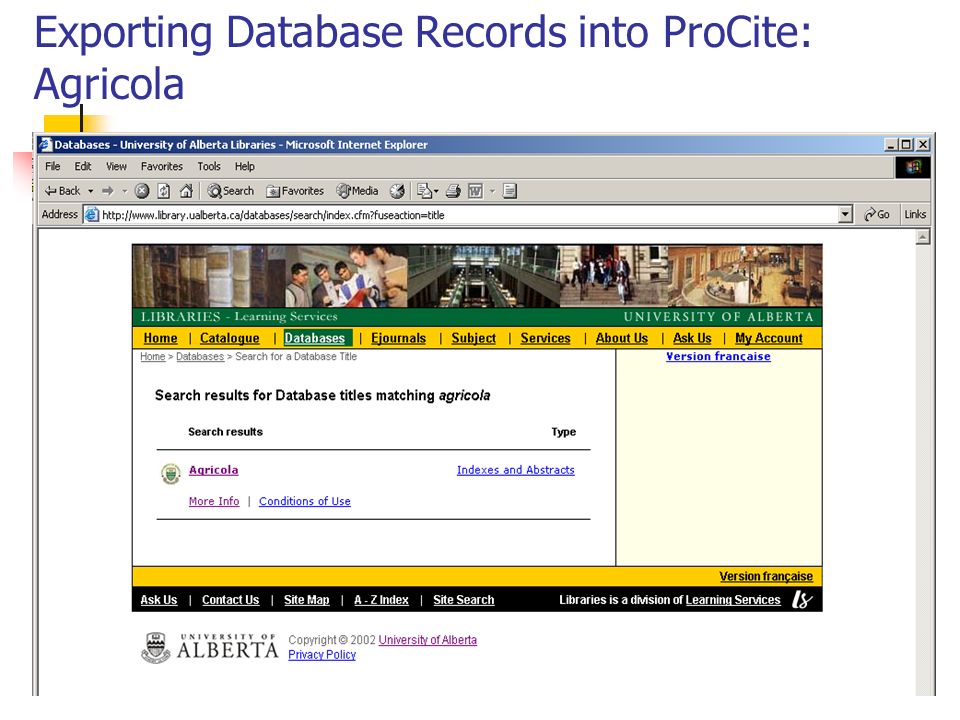The height and width of the screenshot is (720, 960).
Task: Click the Edit with Word icon
Action: pyautogui.click(x=475, y=191)
